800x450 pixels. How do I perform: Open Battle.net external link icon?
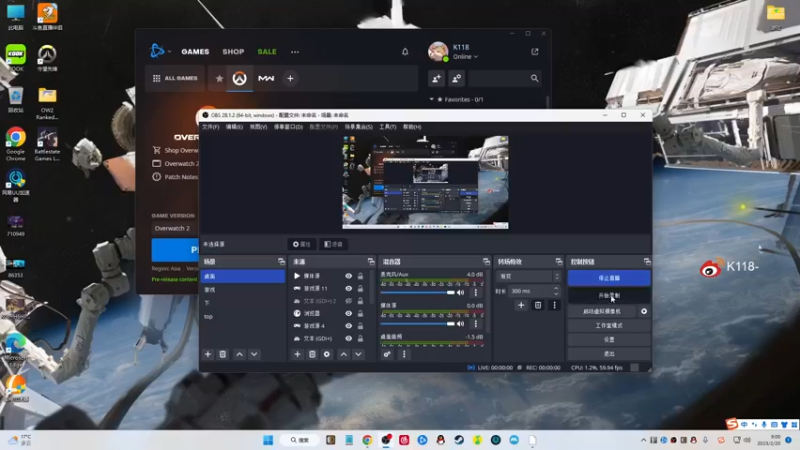coord(535,52)
